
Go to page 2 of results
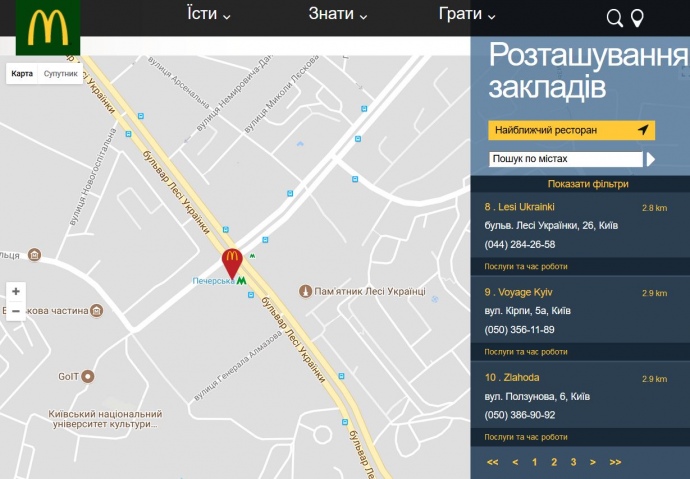pos(553,462)
